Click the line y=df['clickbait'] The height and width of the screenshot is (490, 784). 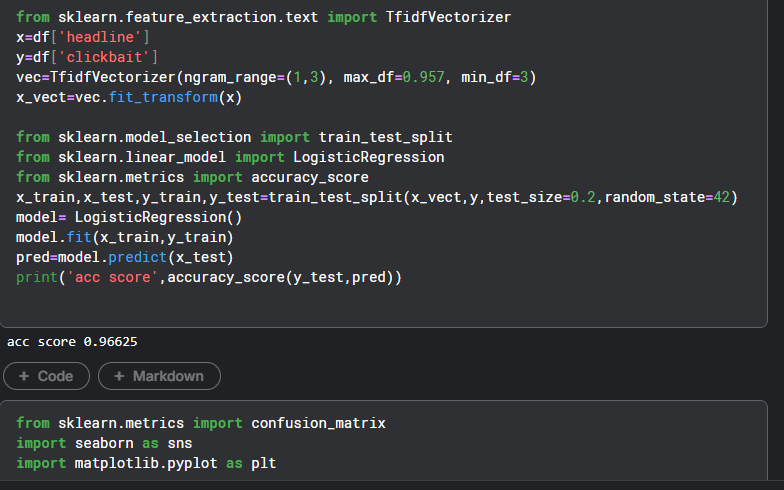pyautogui.click(x=87, y=57)
